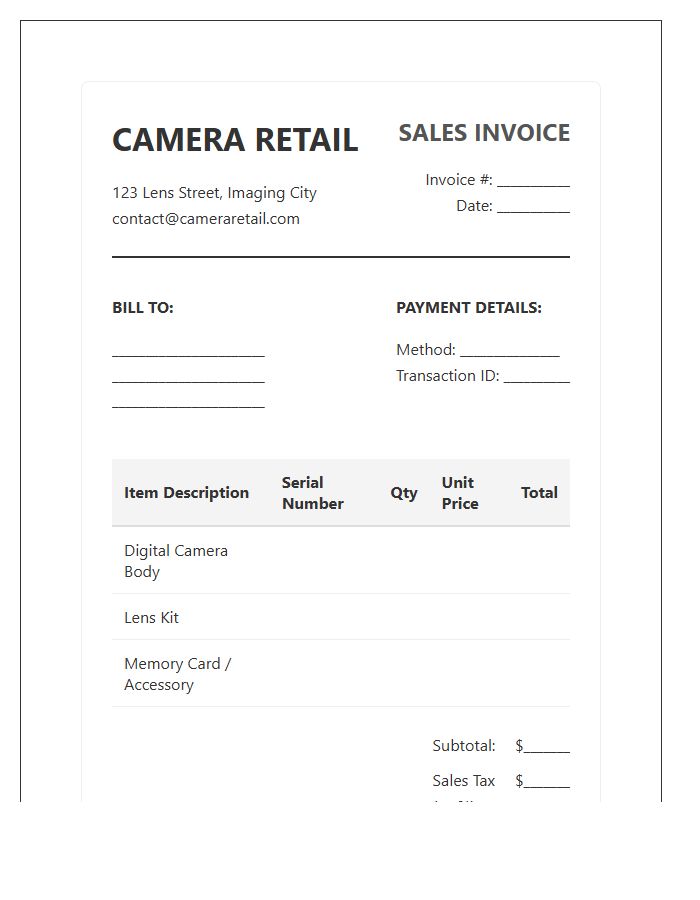Viewport: 700px width, 900px height.
Task: Select the address '123 Lens Street, Imaging City'
Action: pyautogui.click(x=215, y=193)
